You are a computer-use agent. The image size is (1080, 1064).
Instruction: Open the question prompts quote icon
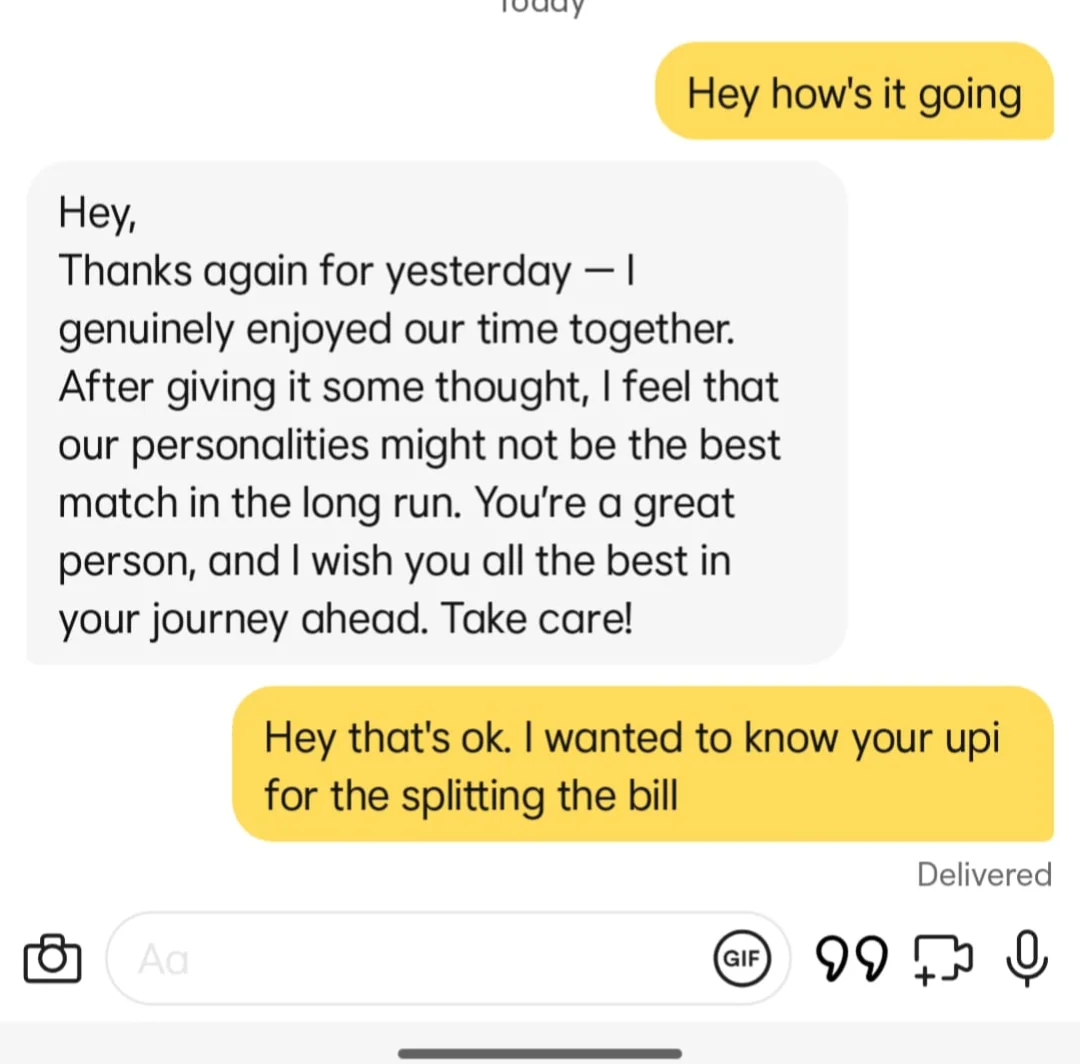pyautogui.click(x=851, y=958)
